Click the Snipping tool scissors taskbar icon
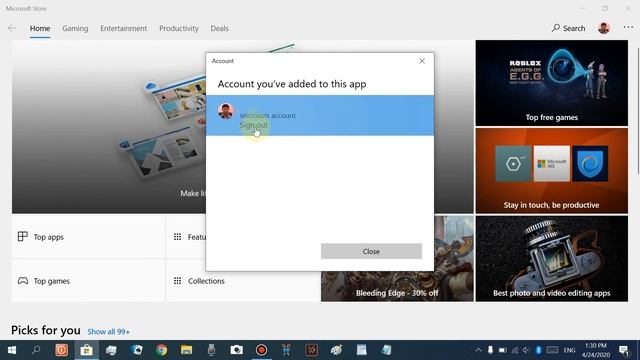The width and height of the screenshot is (640, 360). click(x=286, y=350)
